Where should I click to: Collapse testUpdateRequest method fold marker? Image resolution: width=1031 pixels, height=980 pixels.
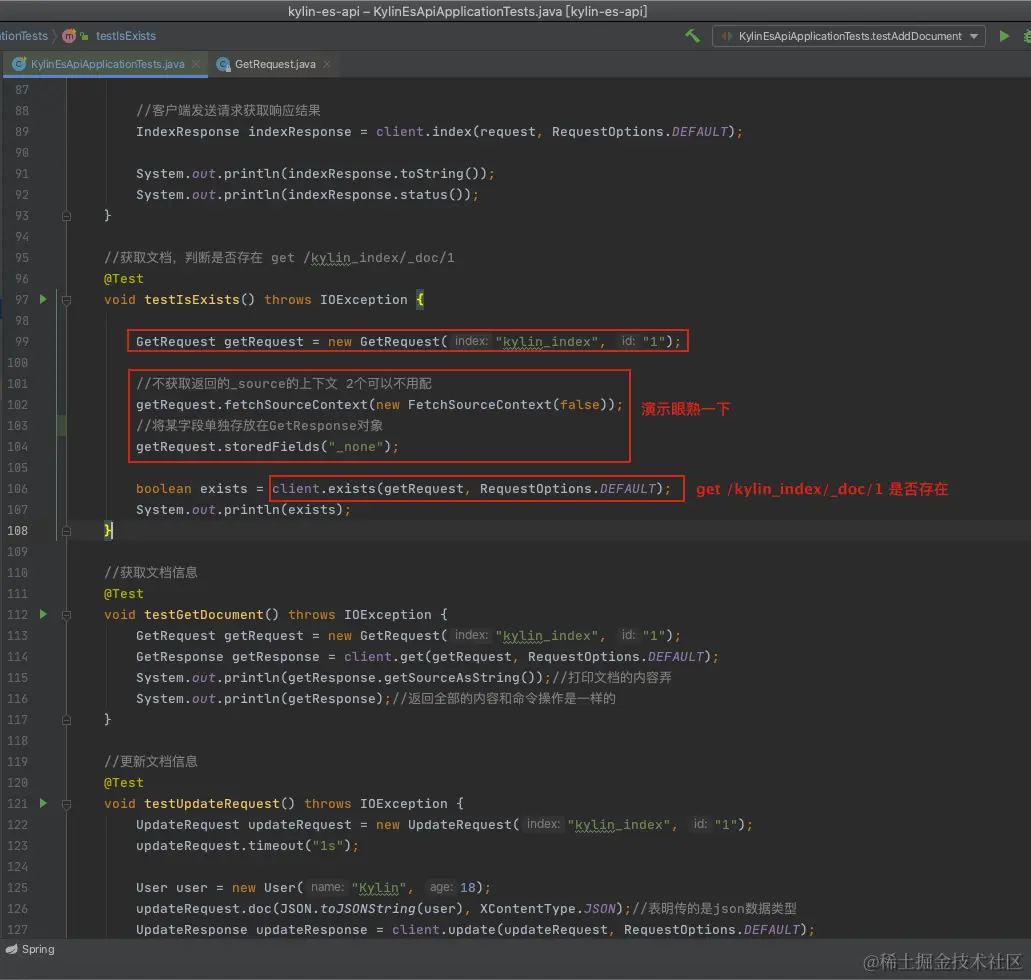click(x=66, y=804)
